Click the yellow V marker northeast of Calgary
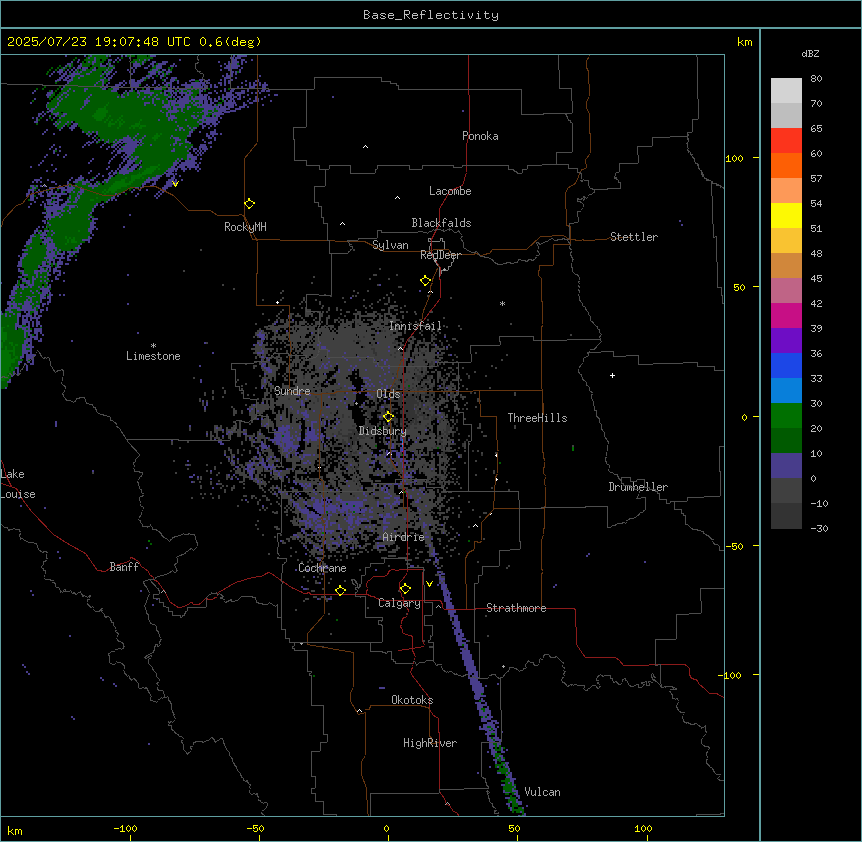 [x=429, y=584]
